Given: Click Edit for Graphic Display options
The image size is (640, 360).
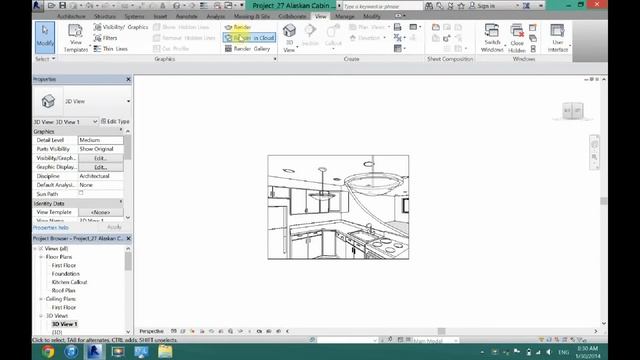Looking at the screenshot, I should point(100,167).
